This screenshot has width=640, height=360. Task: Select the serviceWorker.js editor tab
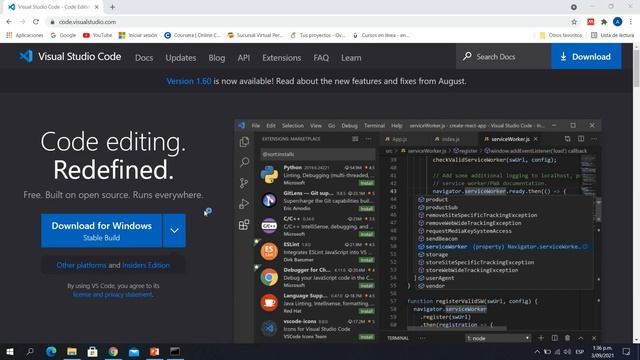click(510, 139)
